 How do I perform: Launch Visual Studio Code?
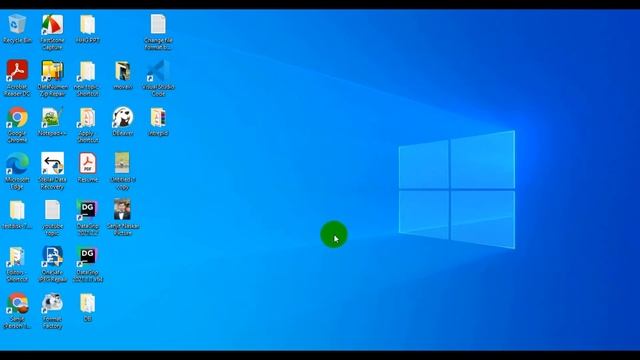(x=158, y=78)
